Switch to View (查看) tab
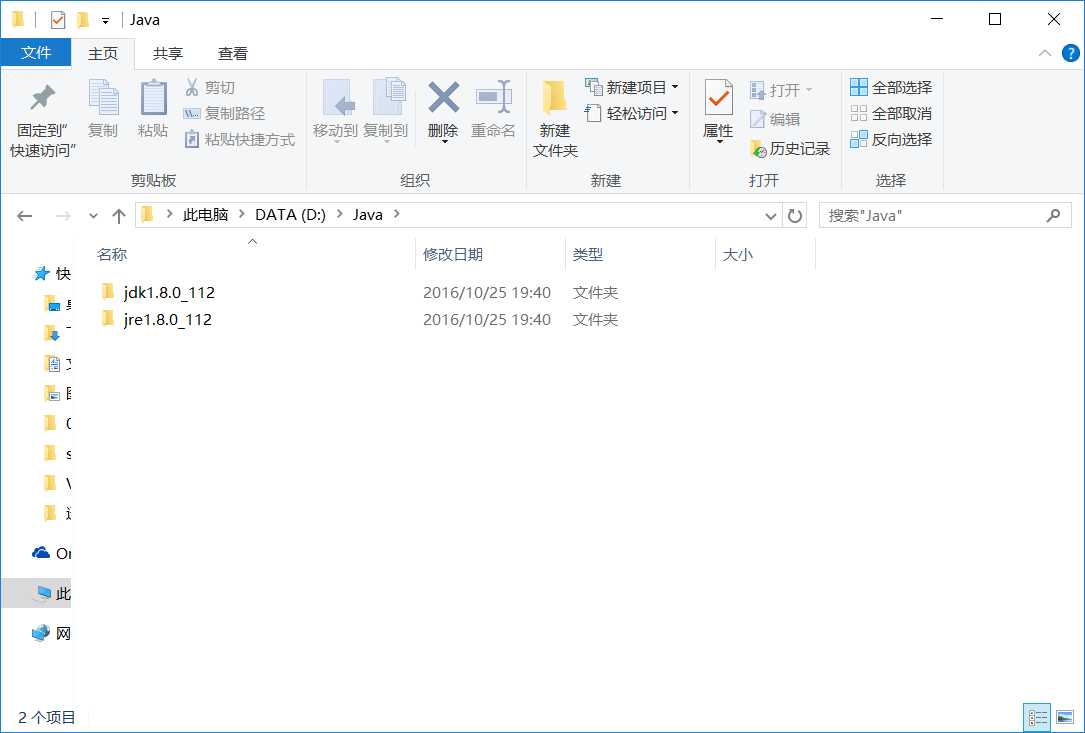Screen dimensions: 1085x733 pos(232,53)
